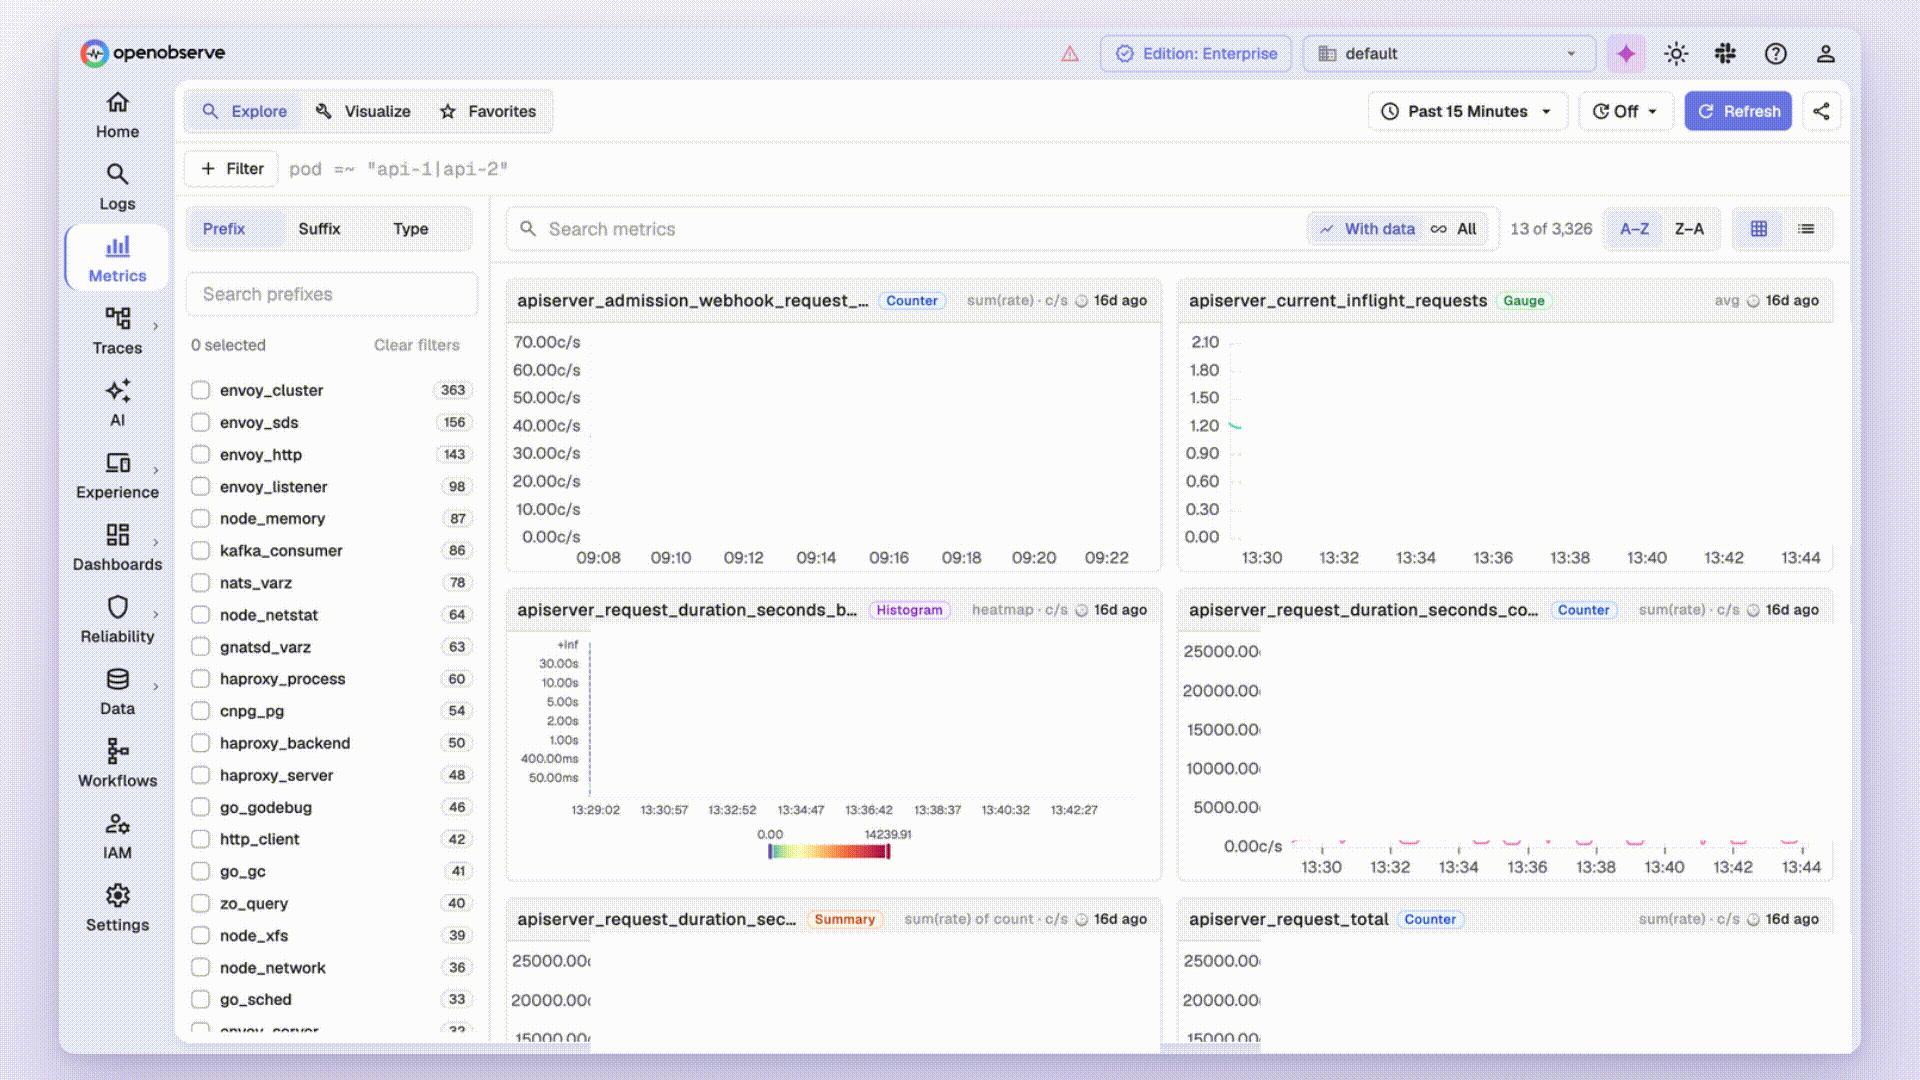Expand the Reliability submenu chevron
Image resolution: width=1920 pixels, height=1080 pixels.
(156, 614)
